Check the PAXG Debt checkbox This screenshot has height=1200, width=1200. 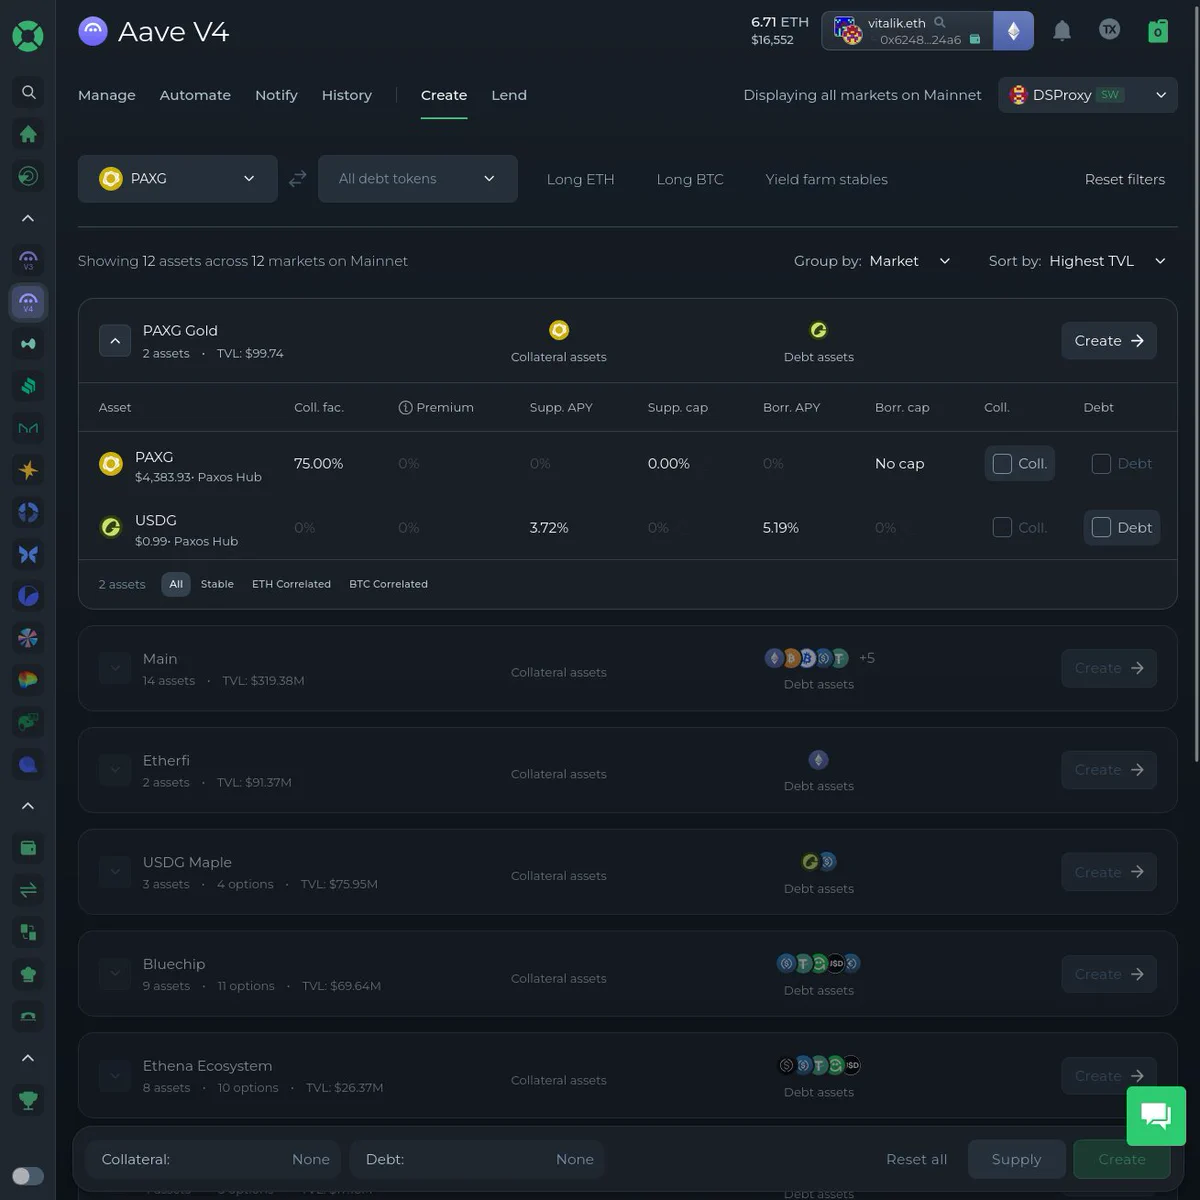pos(1101,463)
